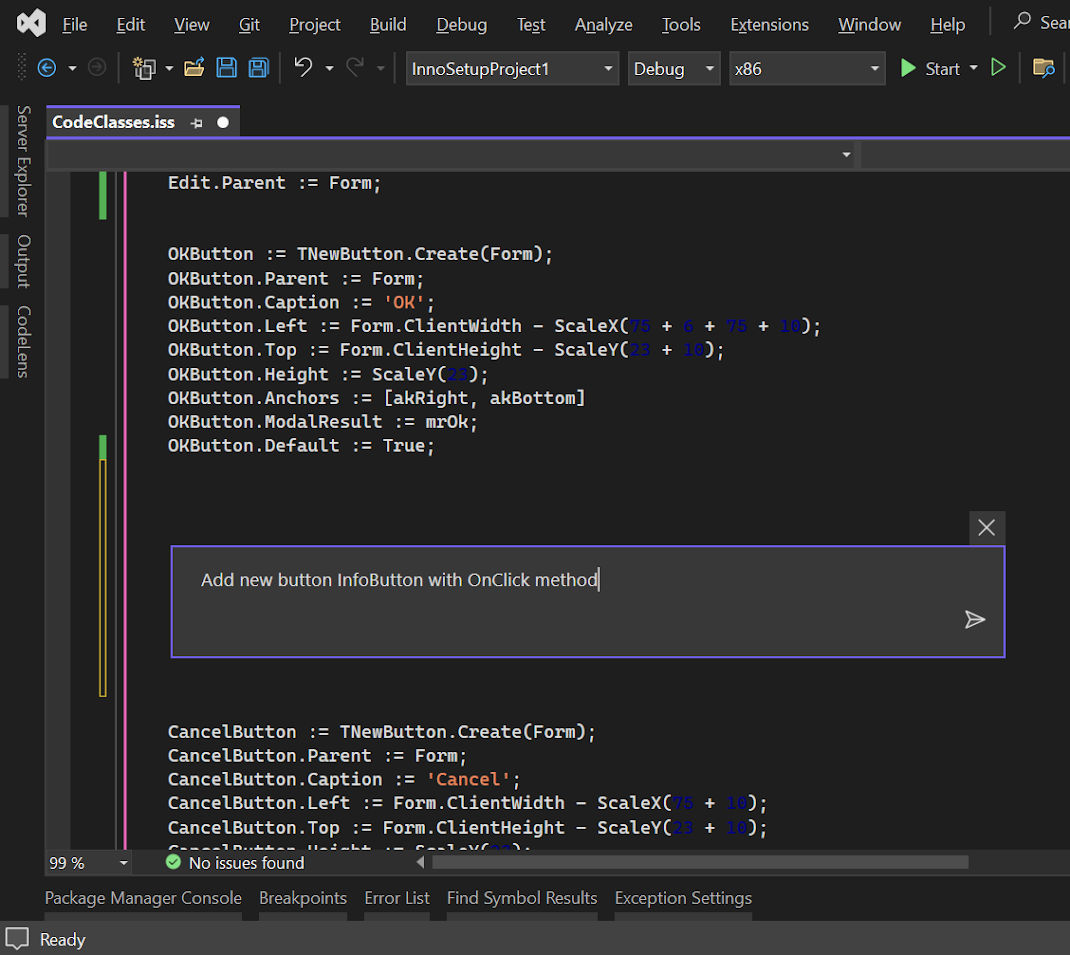Click the Open File folder icon

coord(194,68)
